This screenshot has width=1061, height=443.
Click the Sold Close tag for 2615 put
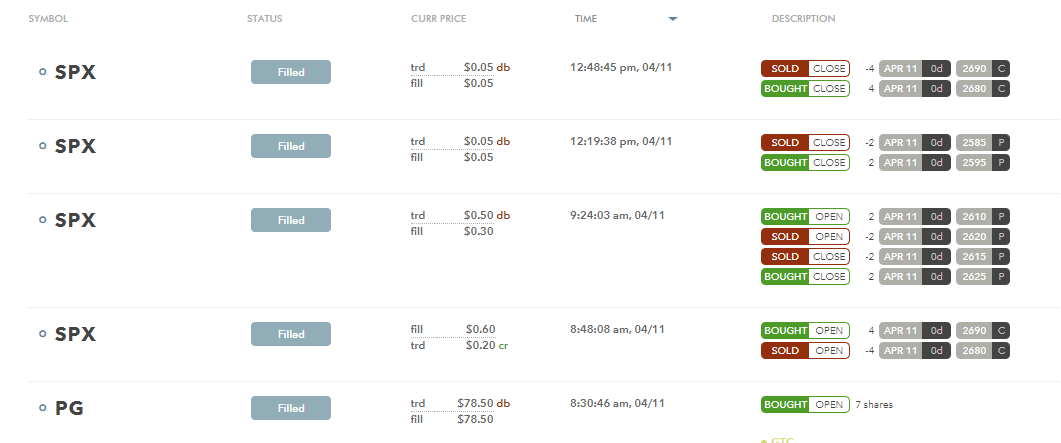coord(805,256)
